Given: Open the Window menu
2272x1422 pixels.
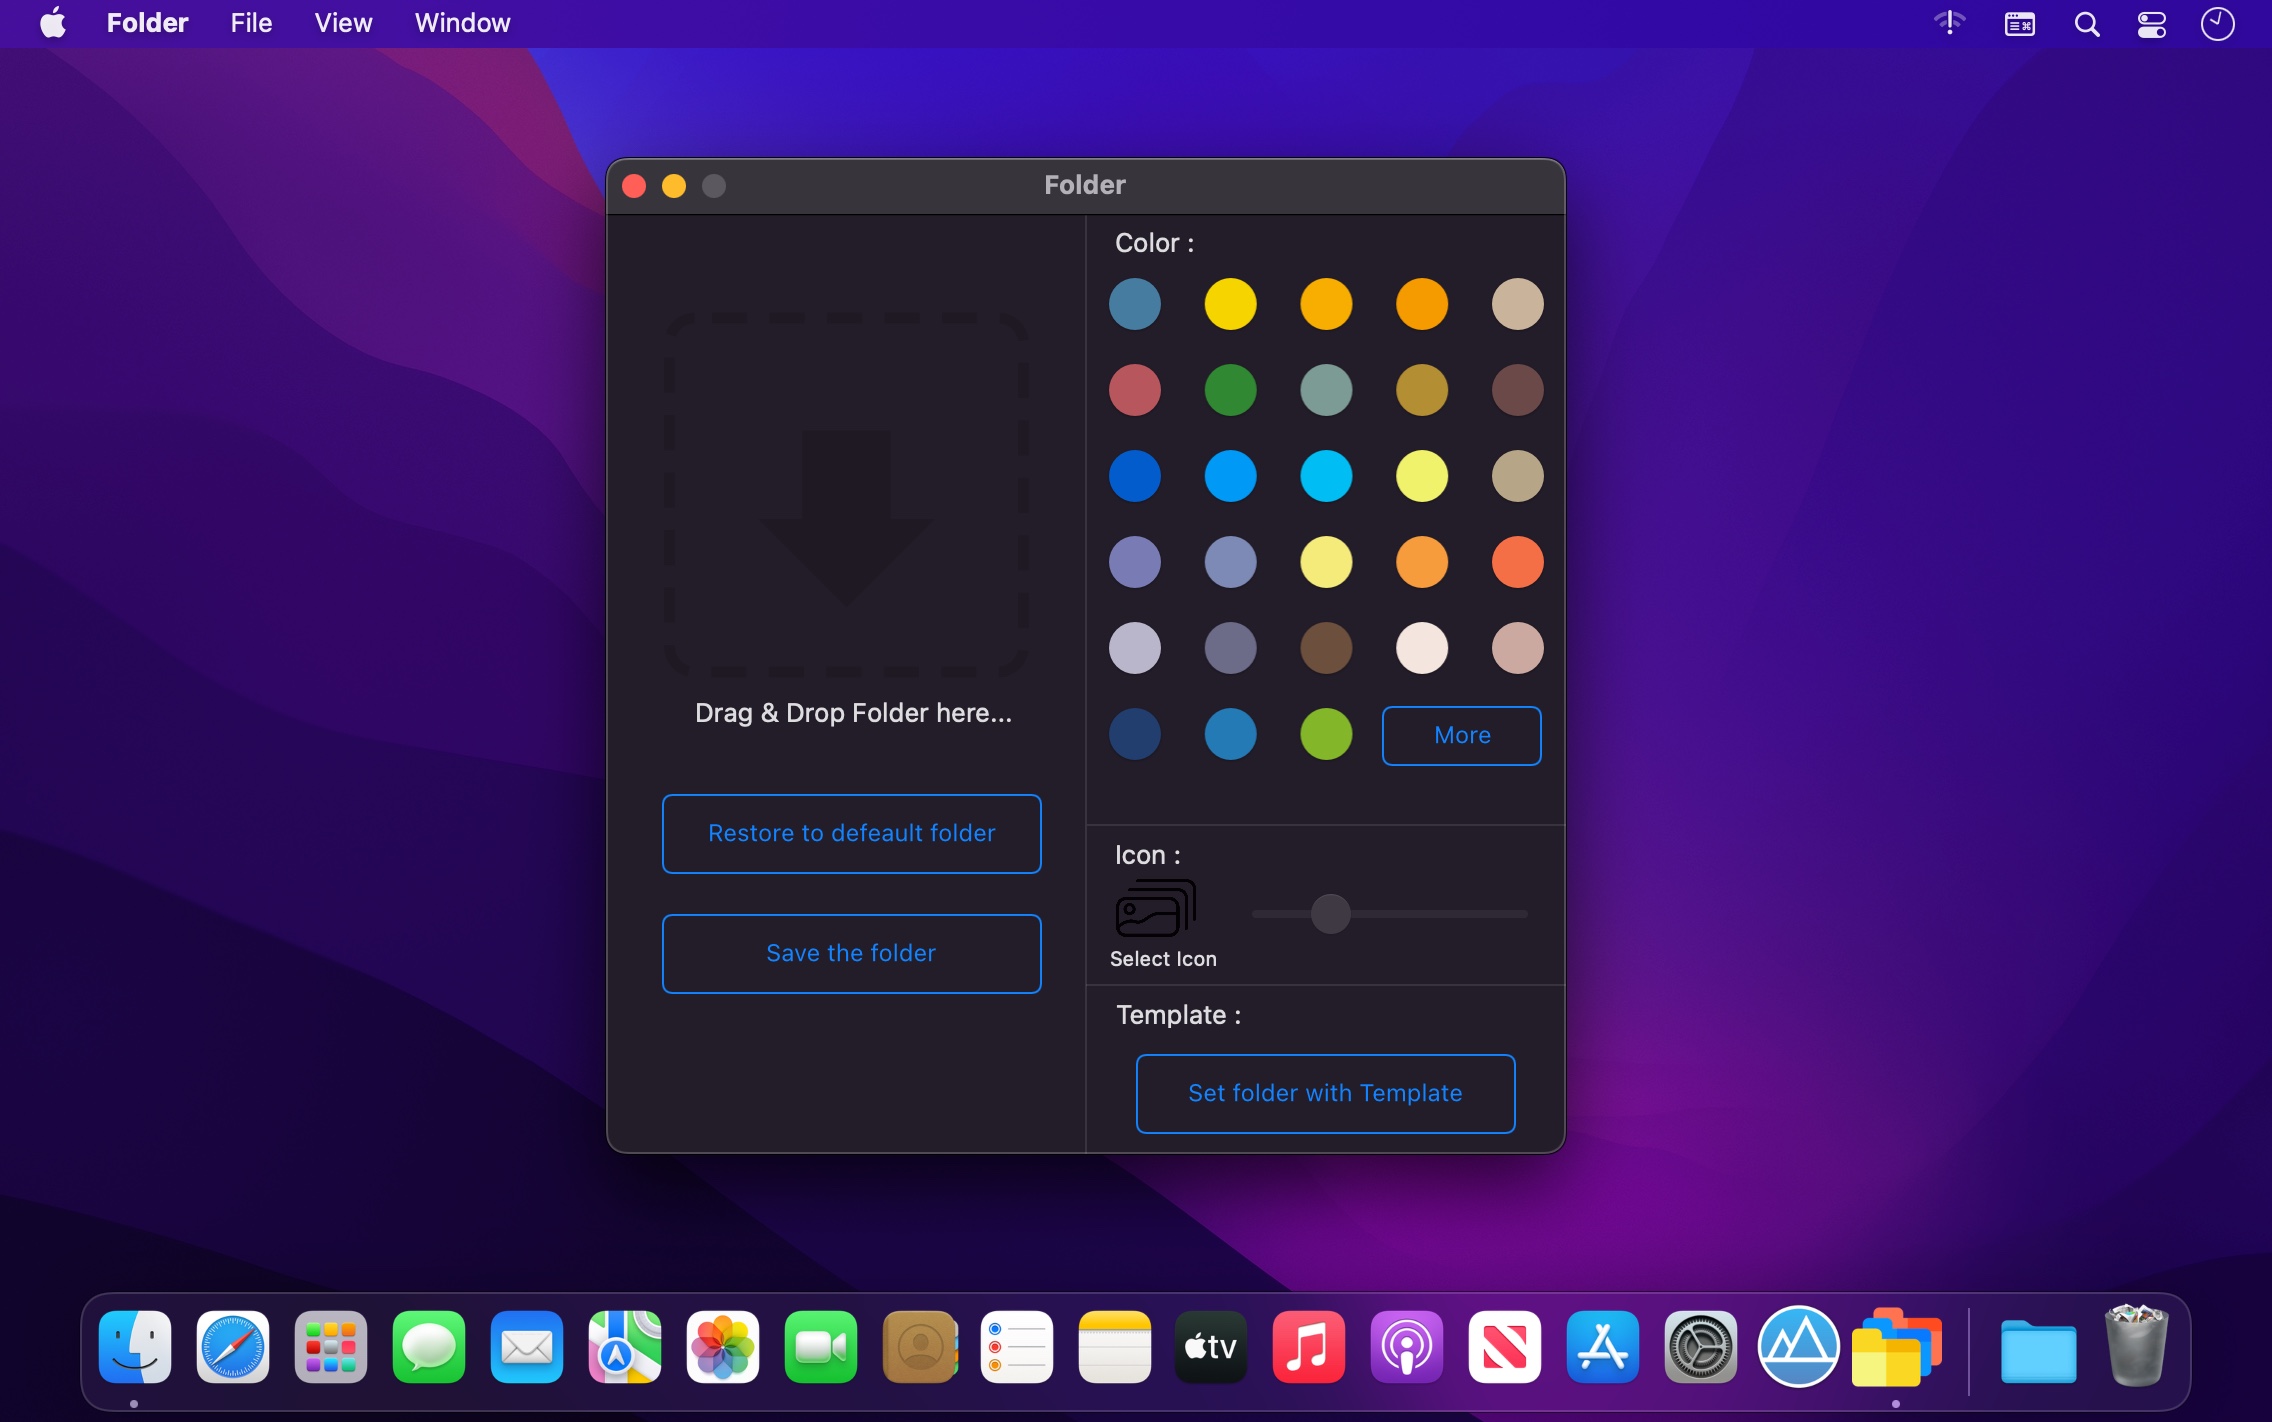Looking at the screenshot, I should click(x=462, y=23).
